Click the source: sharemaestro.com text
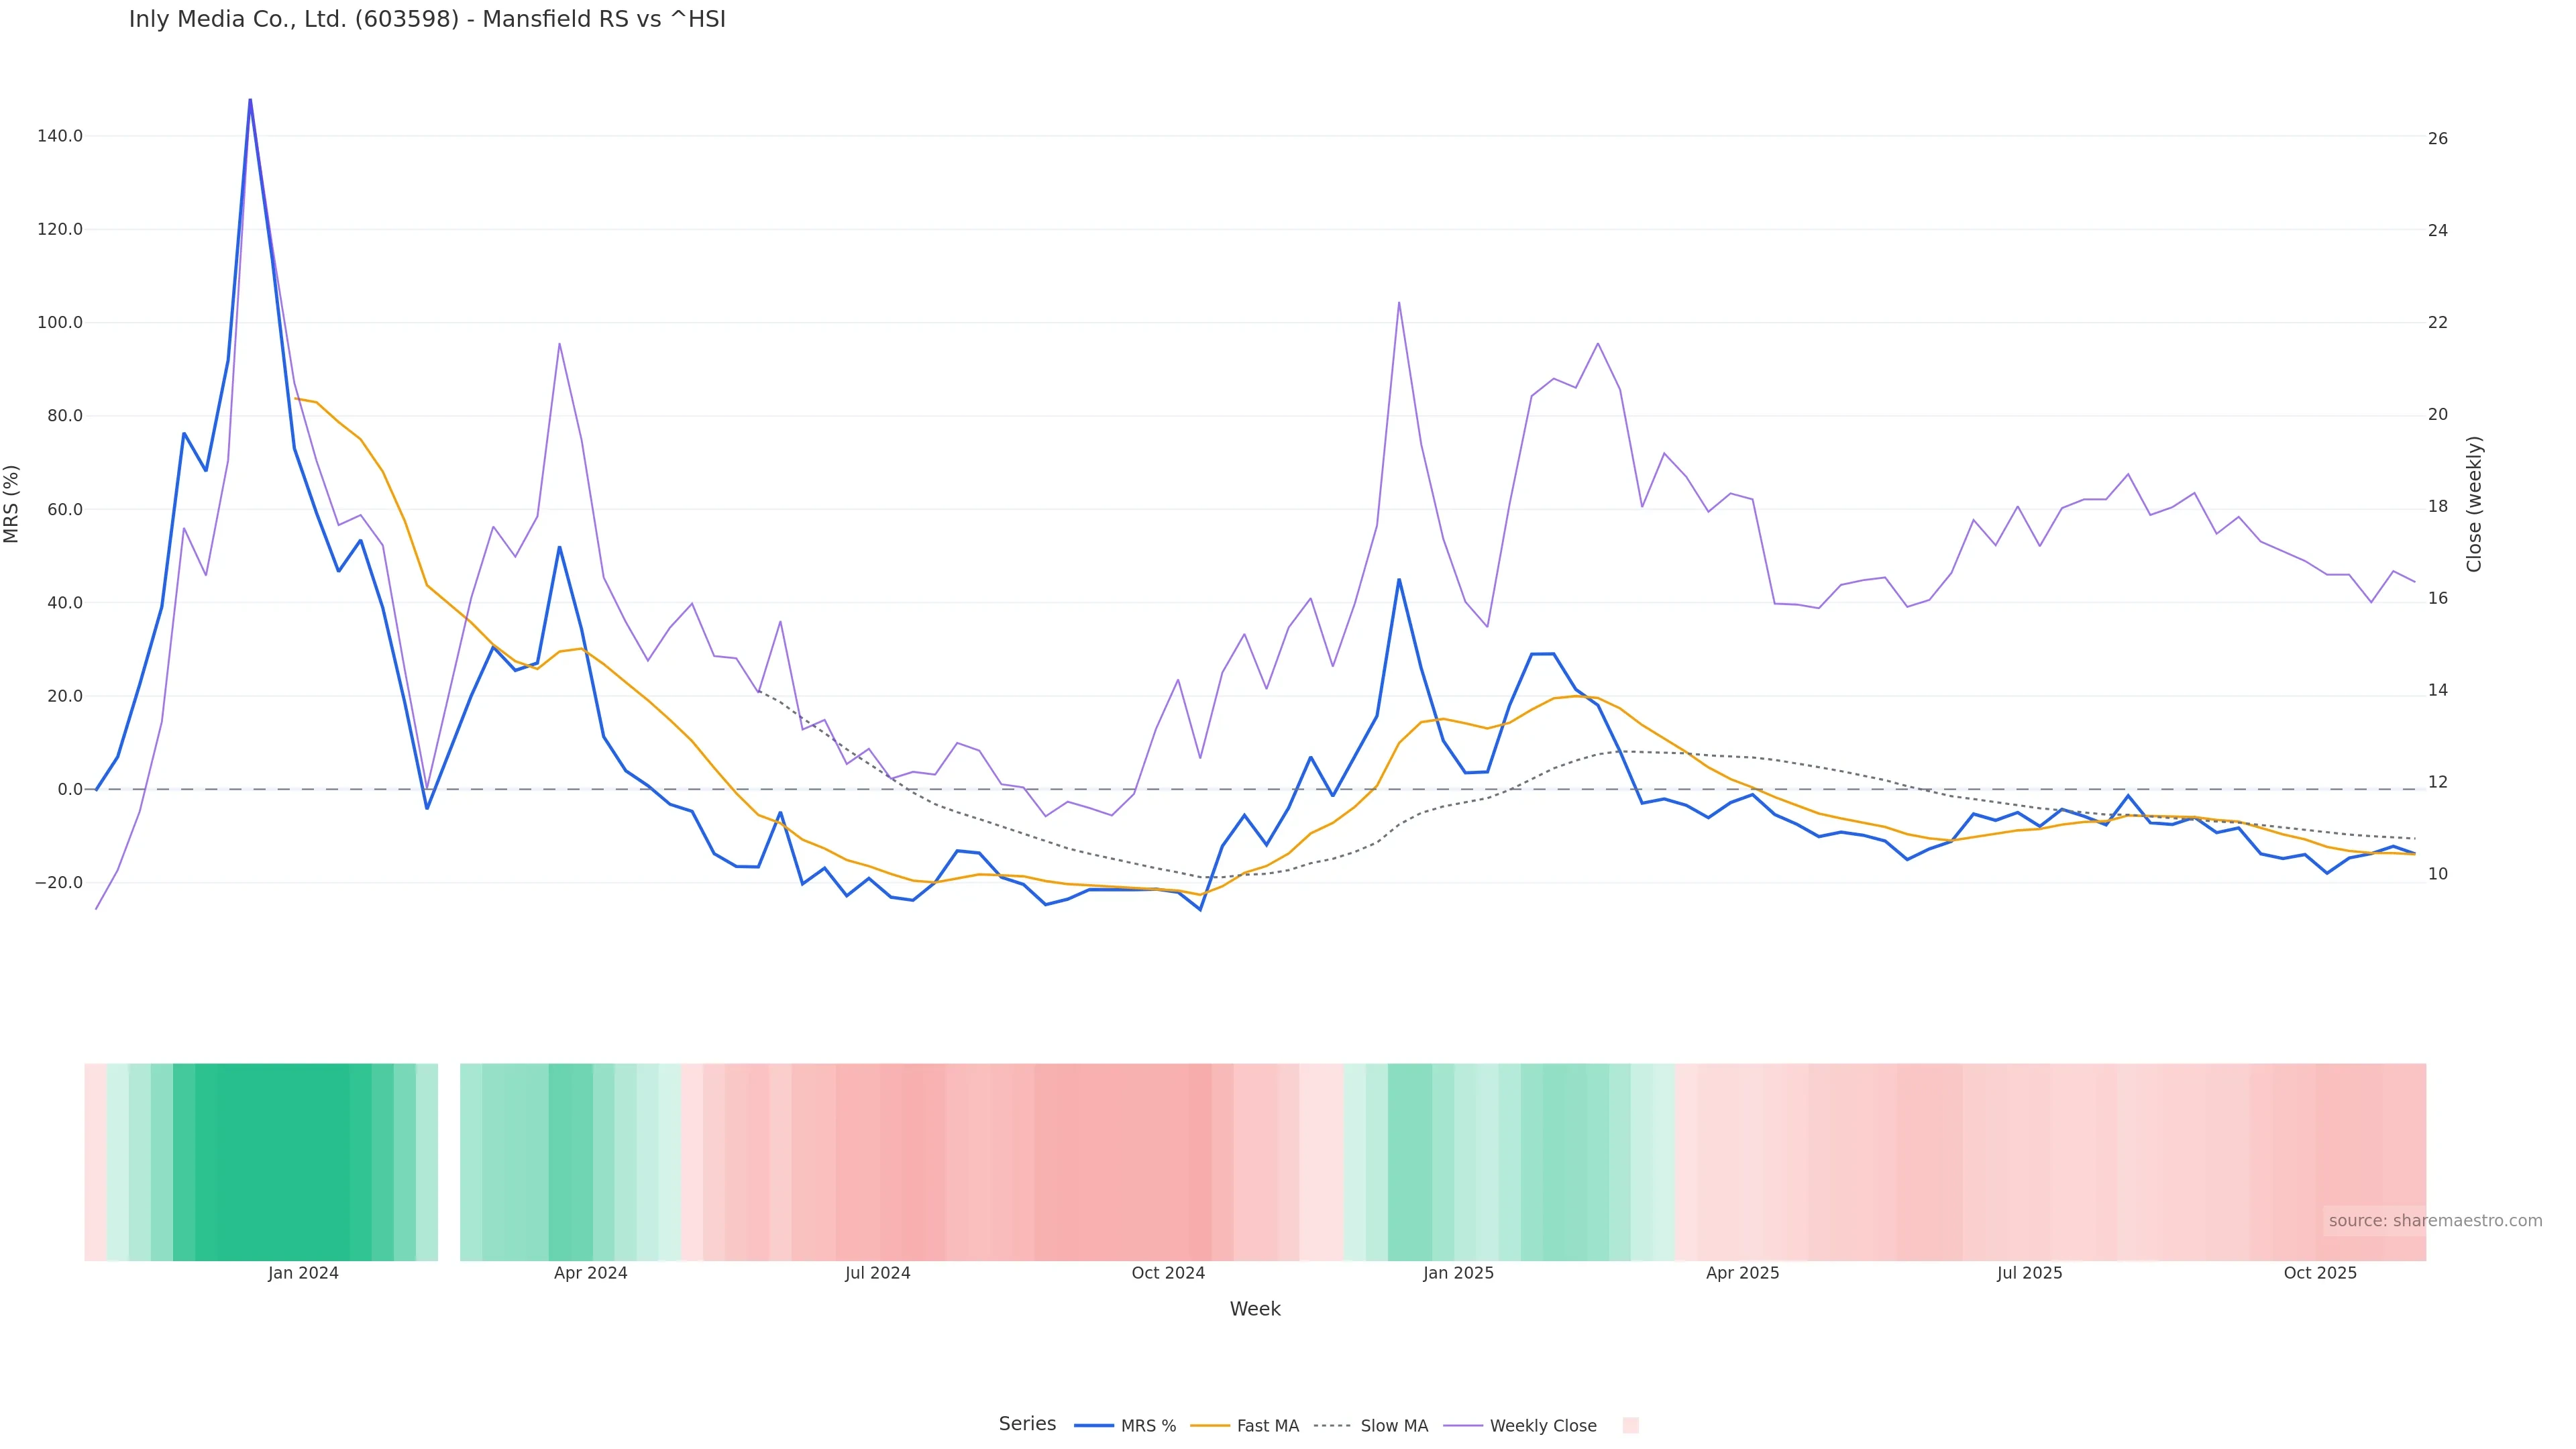The image size is (2576, 1449). click(x=2435, y=1221)
